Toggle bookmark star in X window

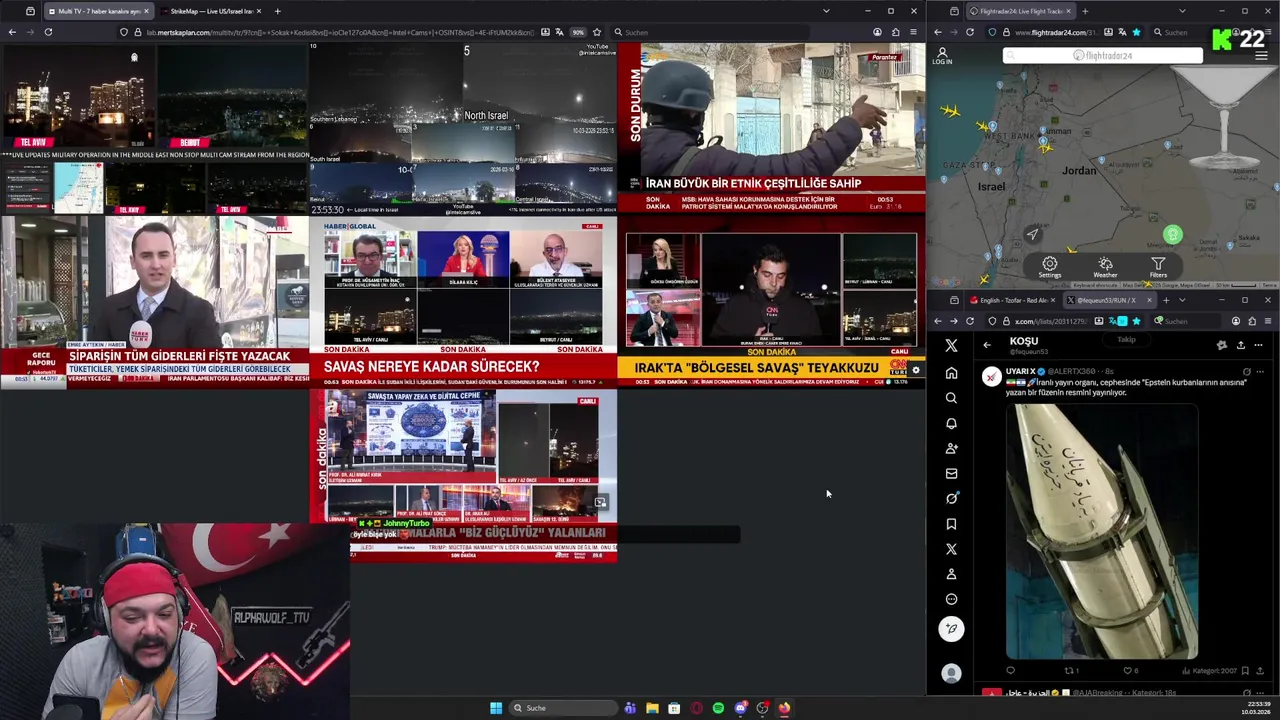pyautogui.click(x=1137, y=321)
